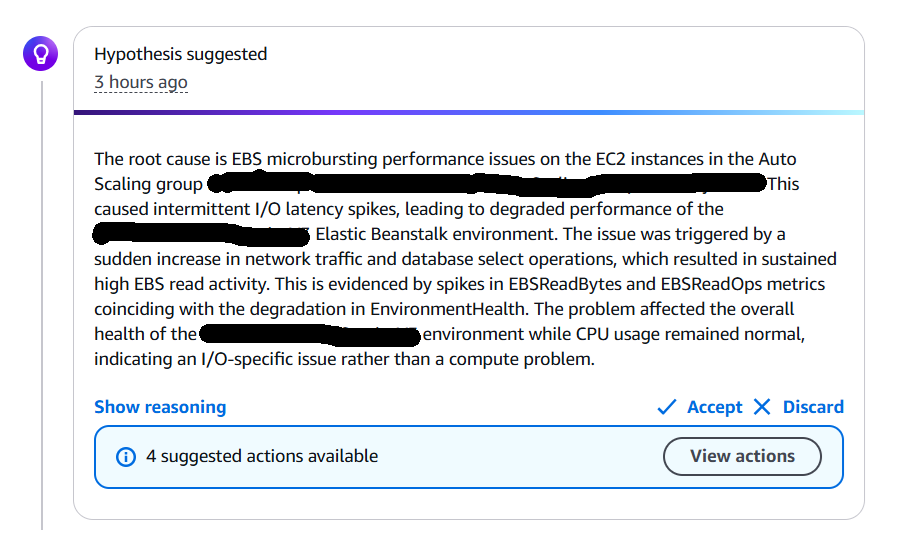Click the info icon beside suggested actions
The height and width of the screenshot is (549, 918).
125,457
